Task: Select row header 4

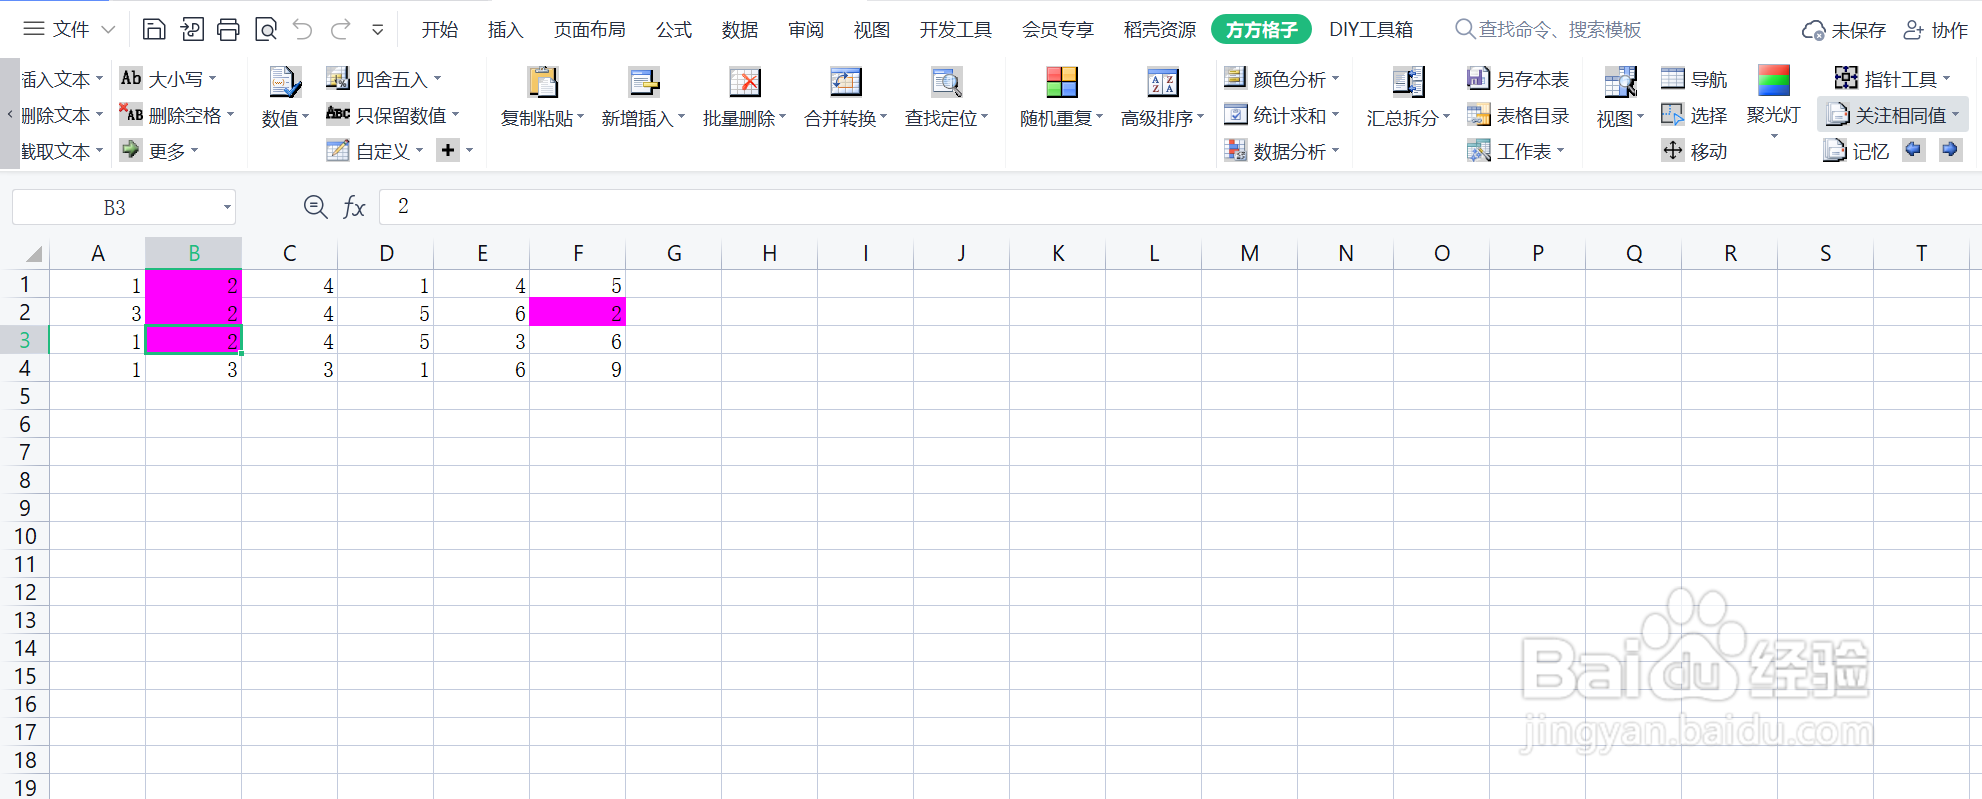Action: [25, 368]
